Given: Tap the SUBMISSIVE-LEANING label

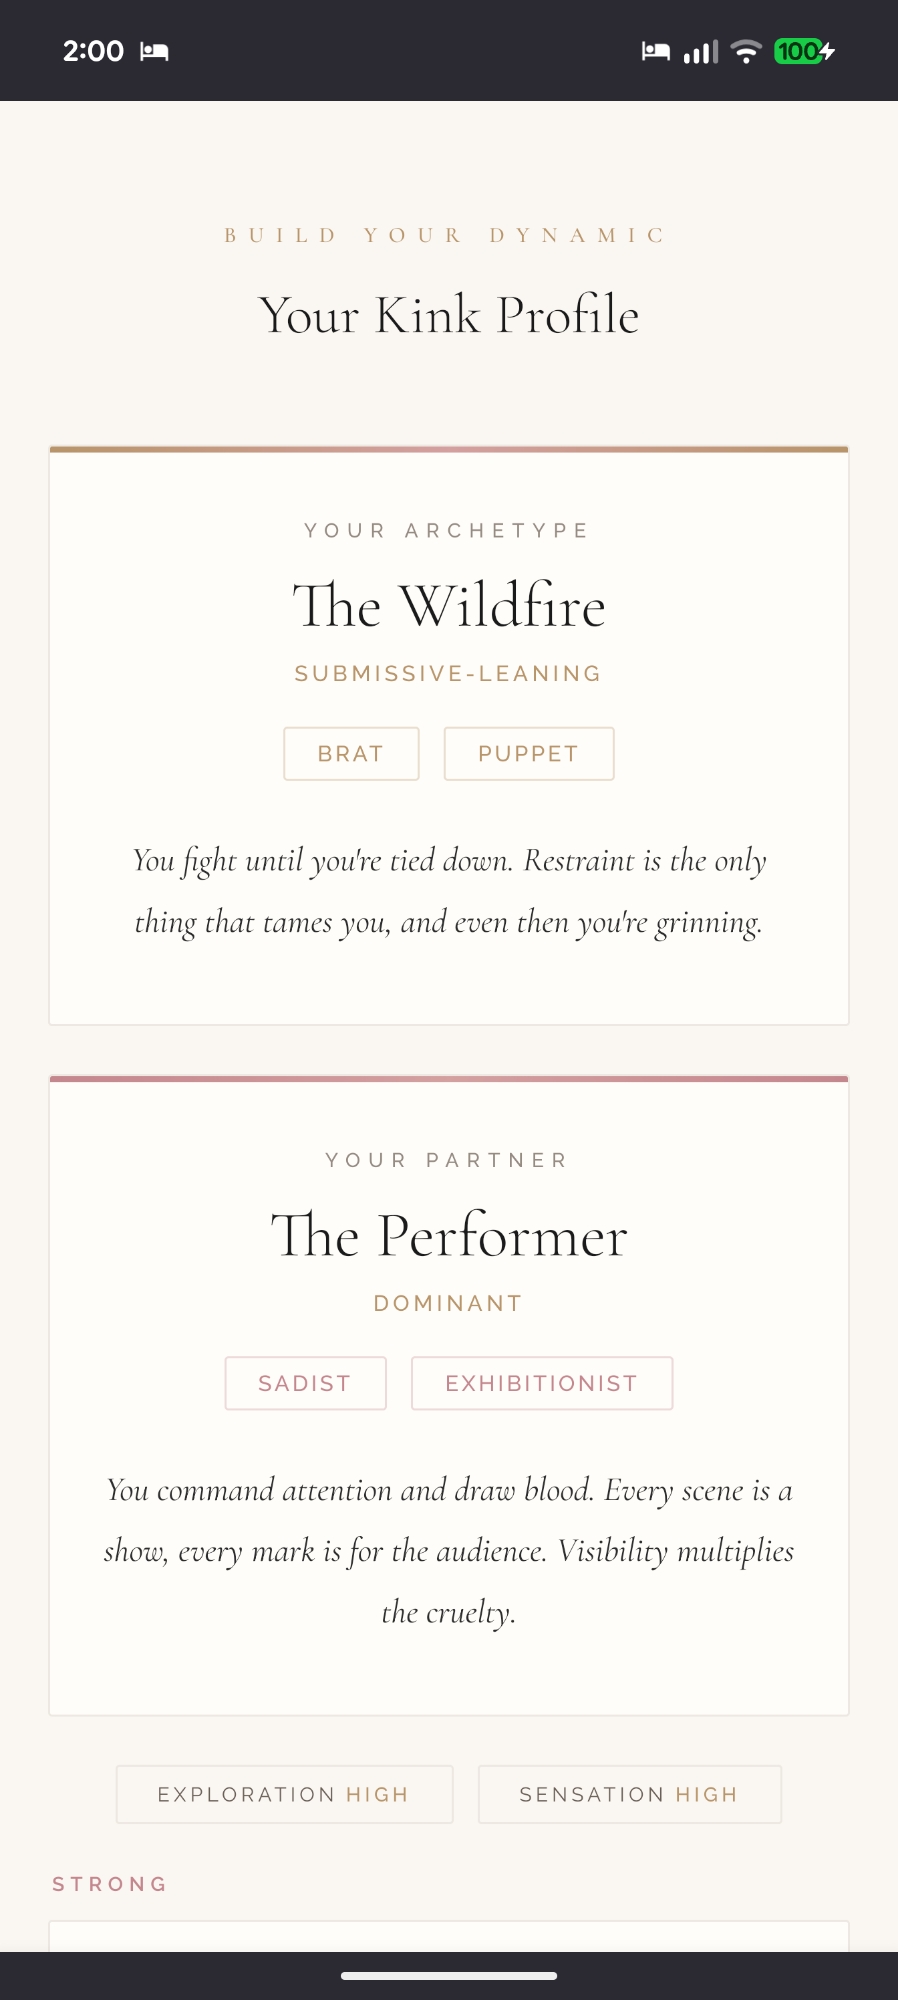Looking at the screenshot, I should [449, 674].
